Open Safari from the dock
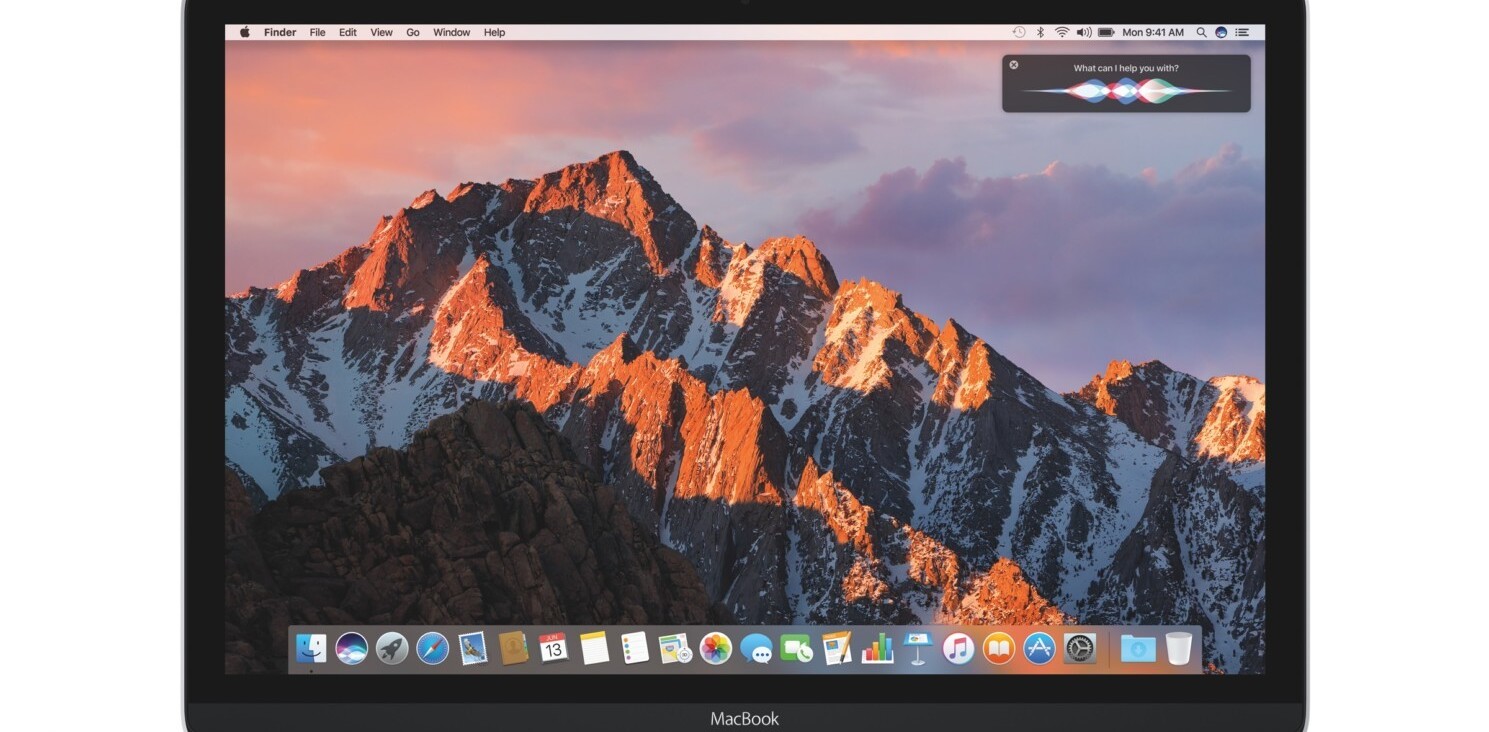This screenshot has width=1489, height=732. click(432, 649)
